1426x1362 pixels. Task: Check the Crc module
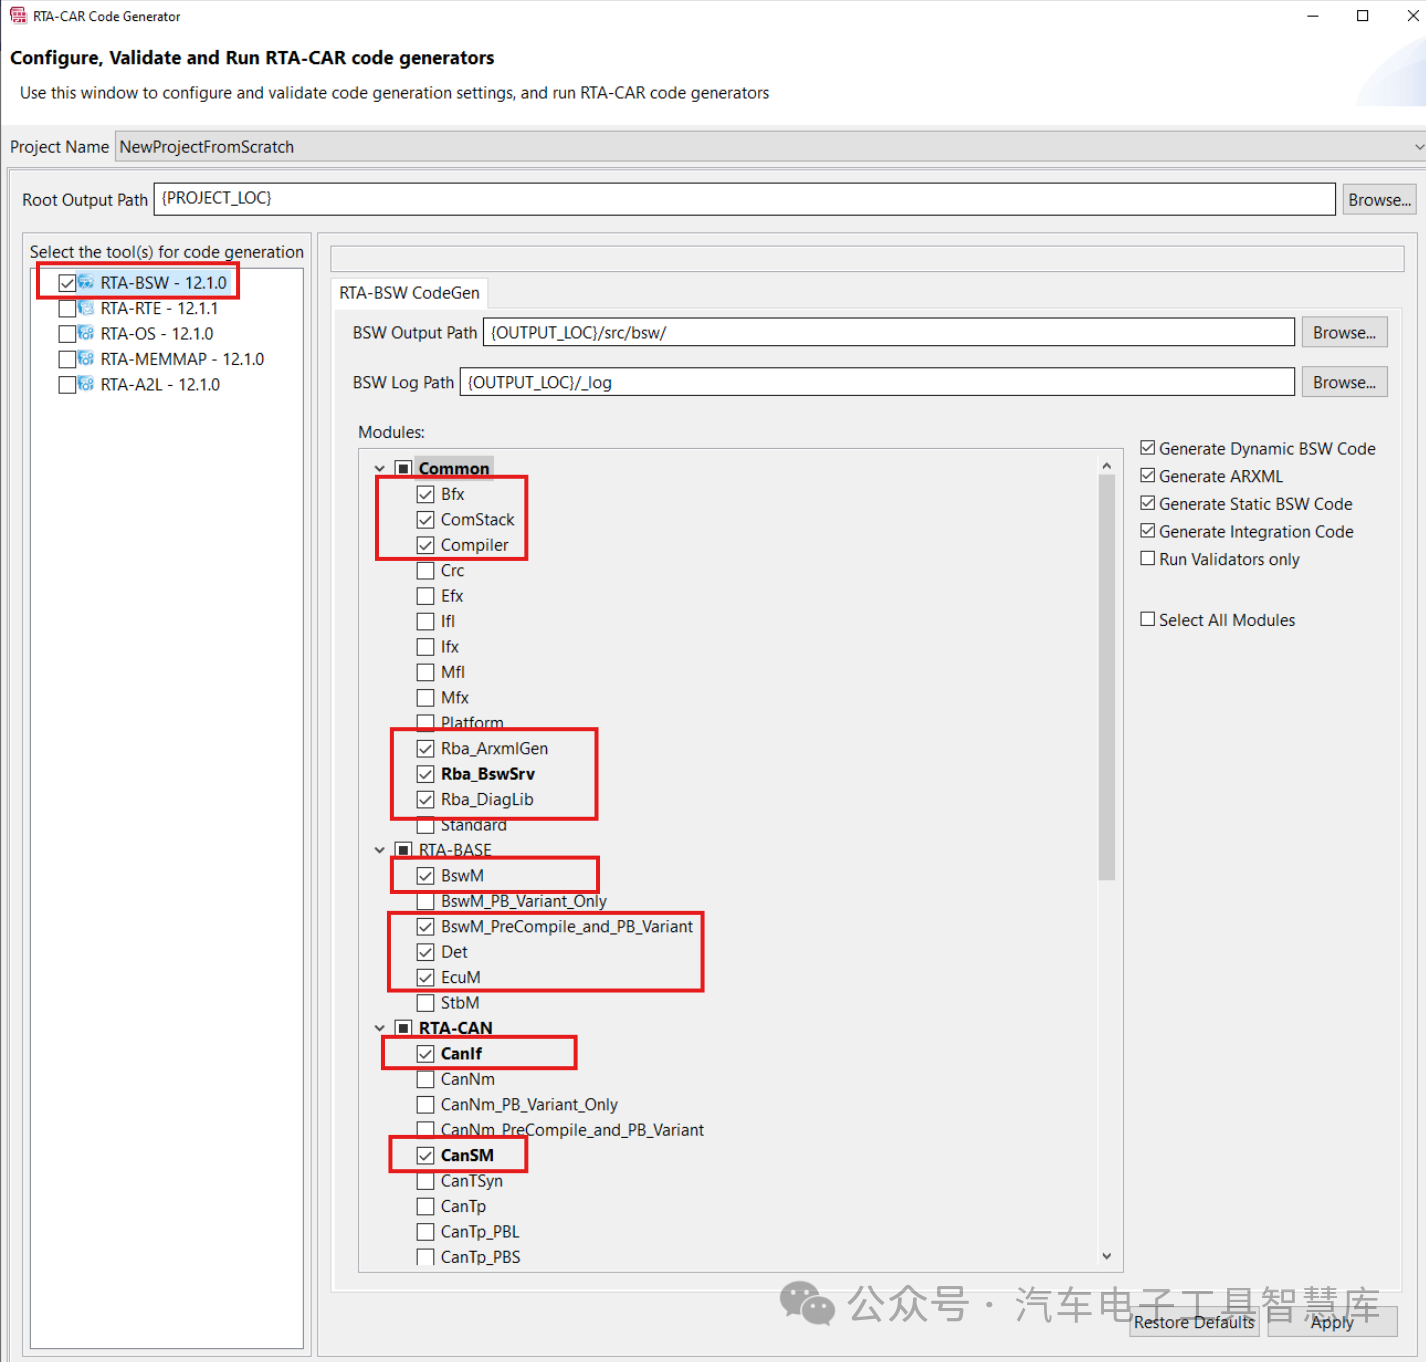click(x=426, y=571)
